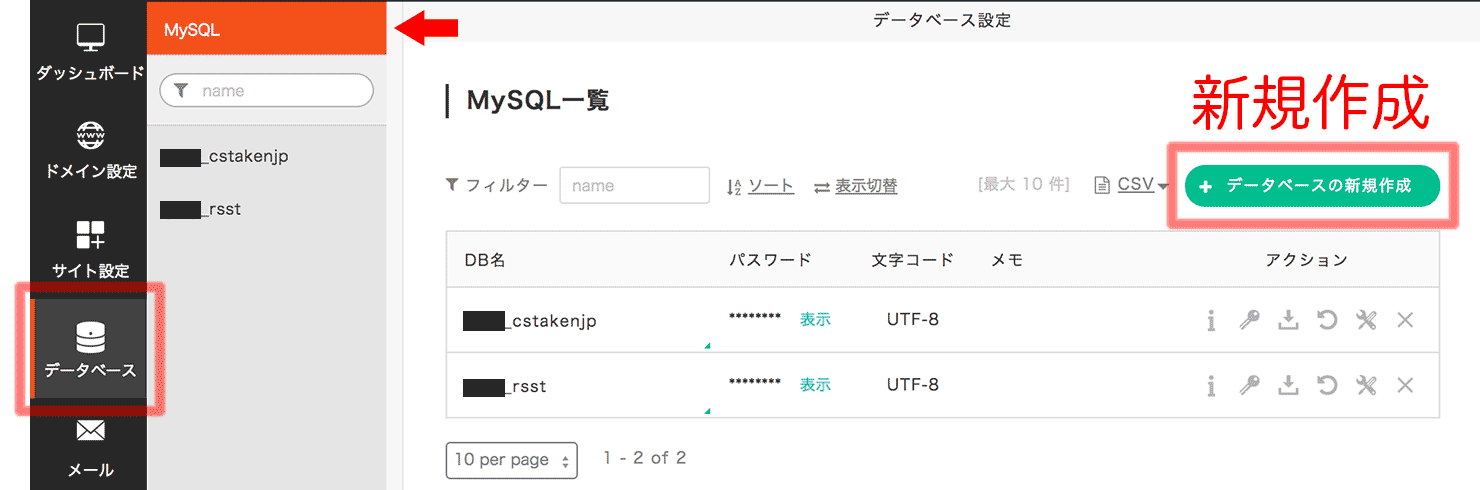The image size is (1480, 490).
Task: Click the filter funnel icon beside フィルター
Action: pyautogui.click(x=452, y=185)
